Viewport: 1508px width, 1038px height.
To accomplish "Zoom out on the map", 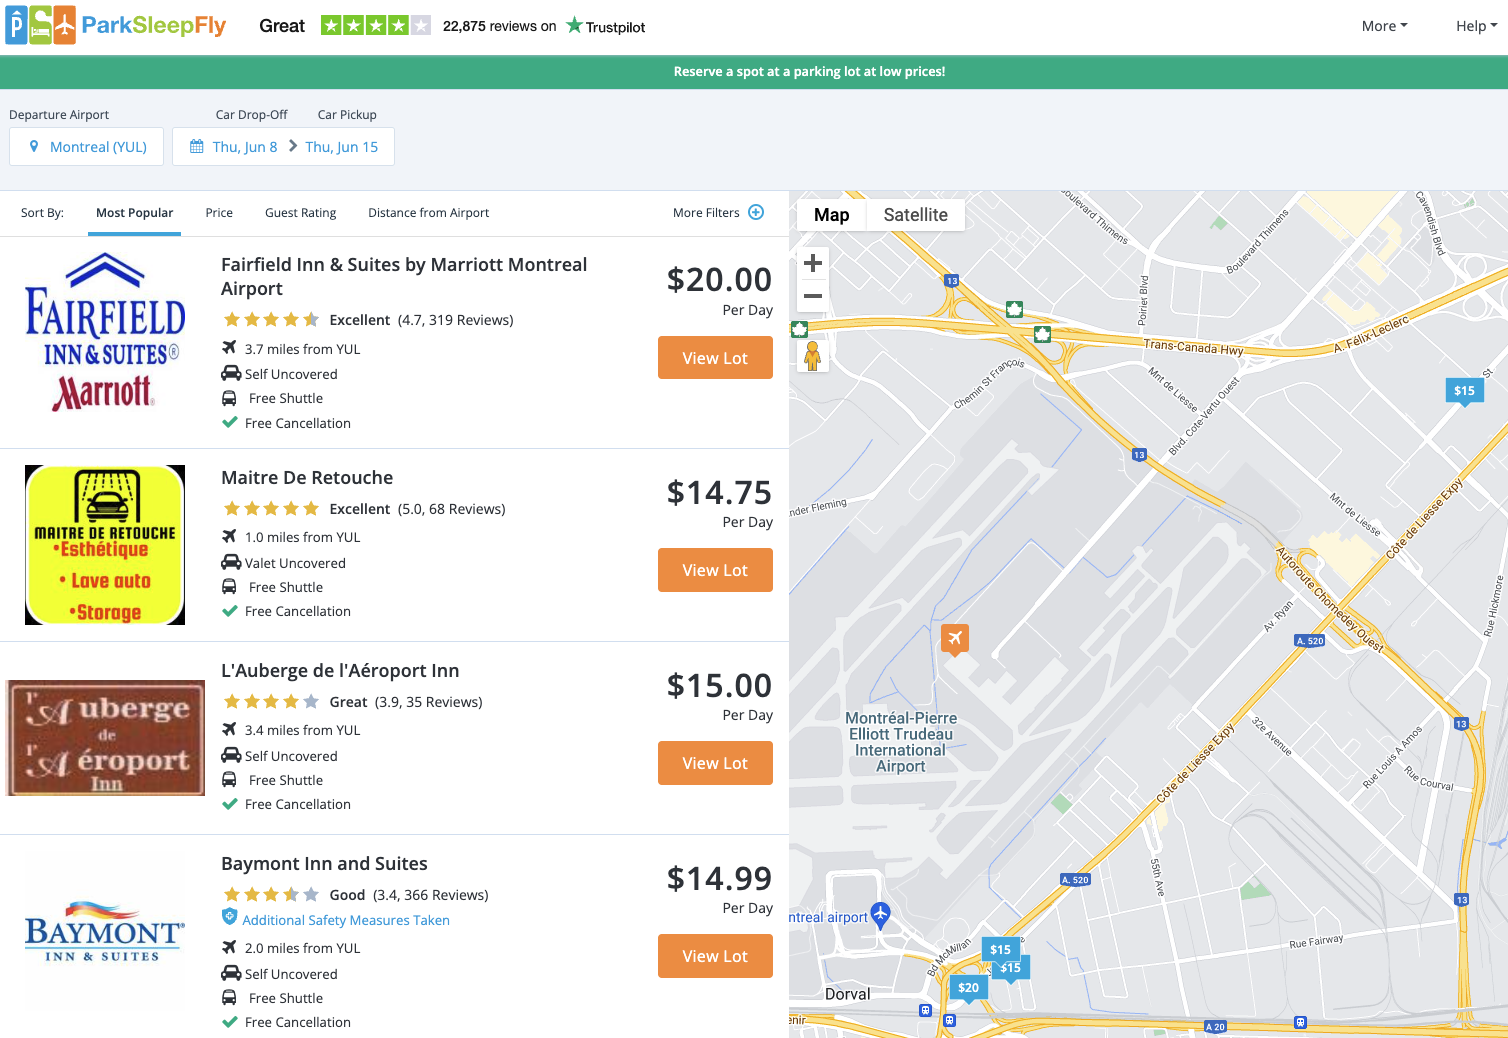I will (813, 296).
